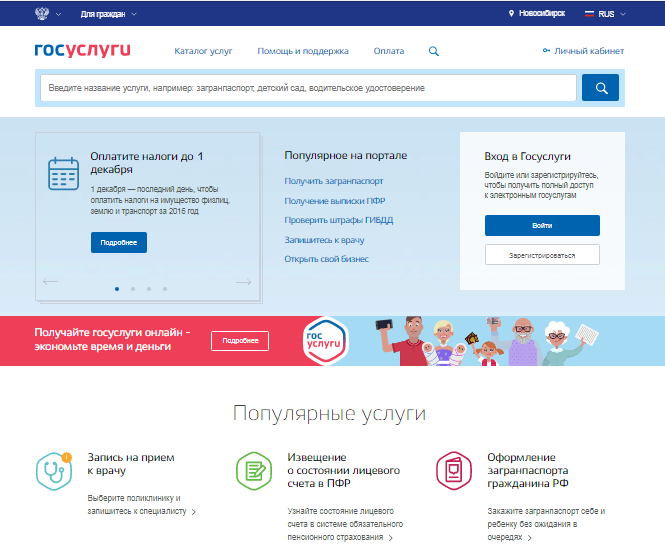
Task: Click the red passport hexagon icon
Action: pos(454,471)
